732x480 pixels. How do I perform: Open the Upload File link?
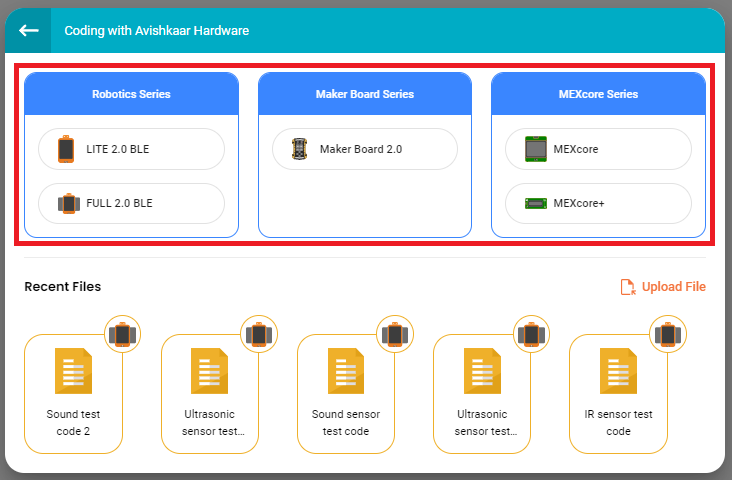point(663,287)
